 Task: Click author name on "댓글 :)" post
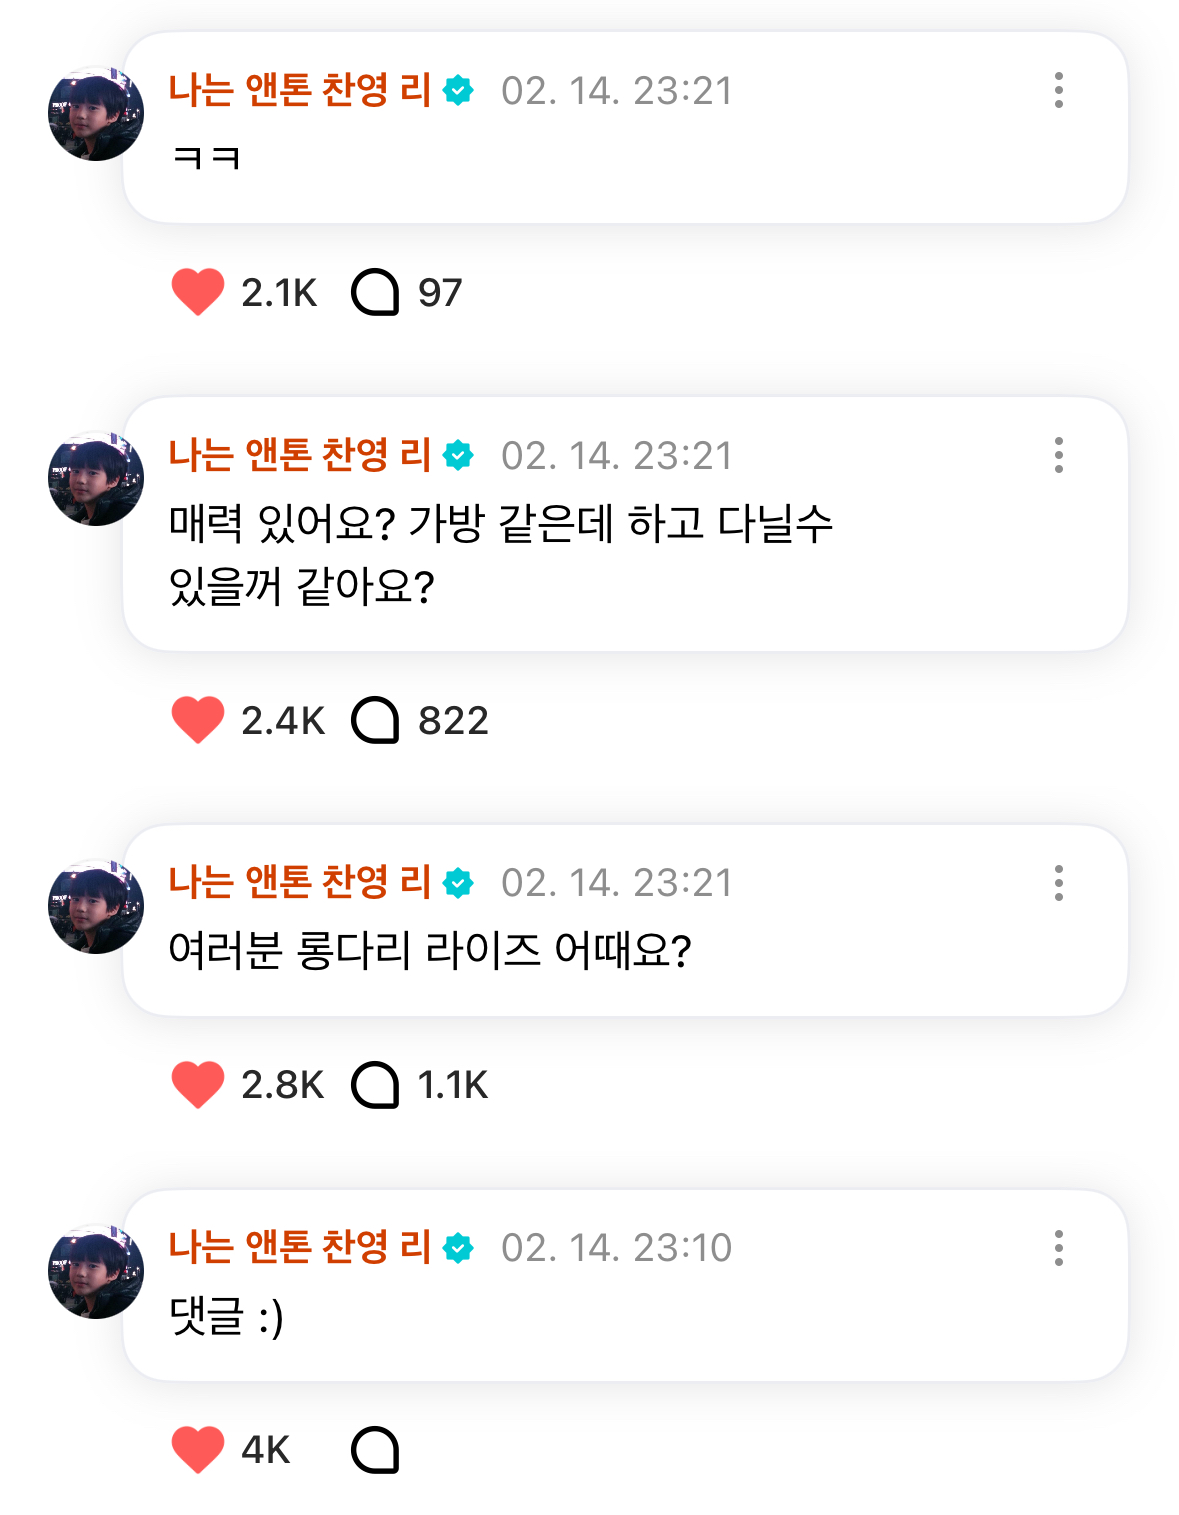pyautogui.click(x=299, y=1247)
